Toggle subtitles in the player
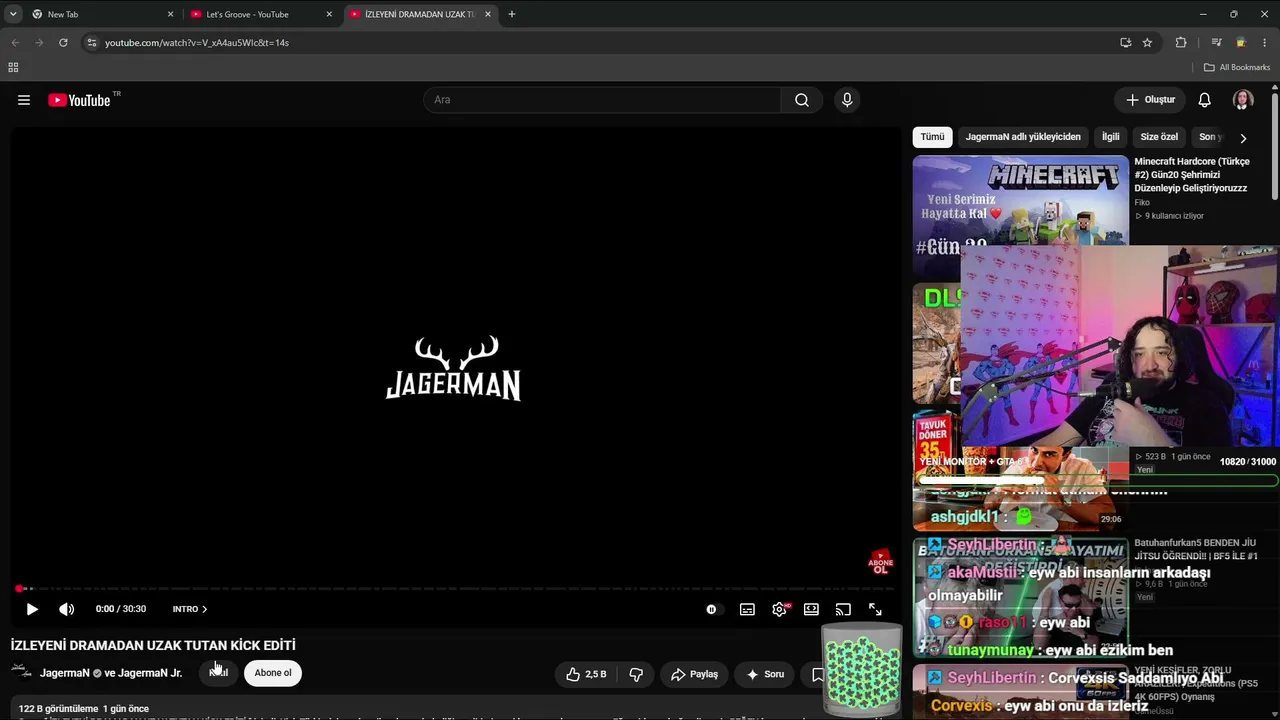Image resolution: width=1280 pixels, height=720 pixels. pyautogui.click(x=747, y=609)
